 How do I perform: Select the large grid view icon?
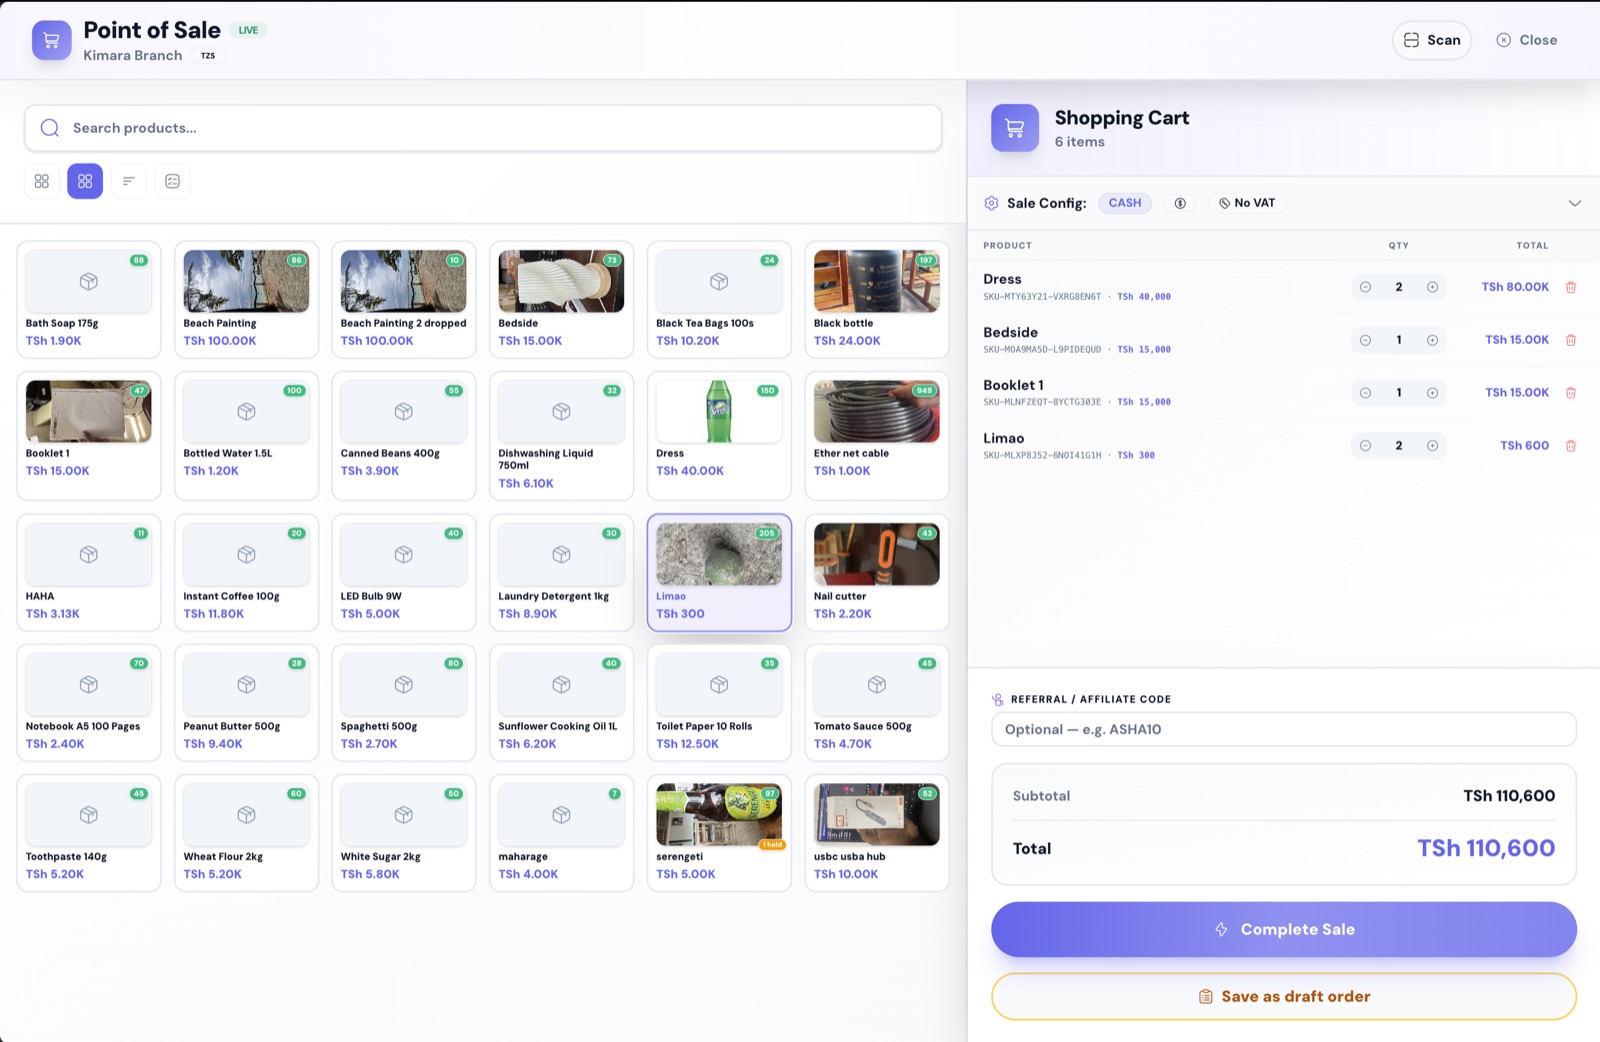[x=41, y=181]
